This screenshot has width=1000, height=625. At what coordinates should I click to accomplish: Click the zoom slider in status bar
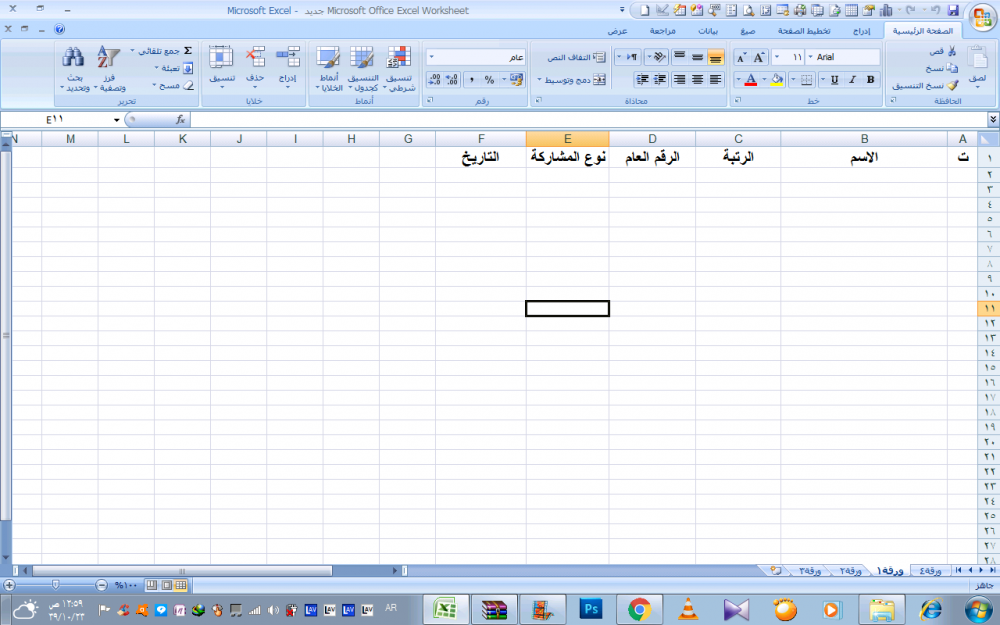(x=55, y=584)
